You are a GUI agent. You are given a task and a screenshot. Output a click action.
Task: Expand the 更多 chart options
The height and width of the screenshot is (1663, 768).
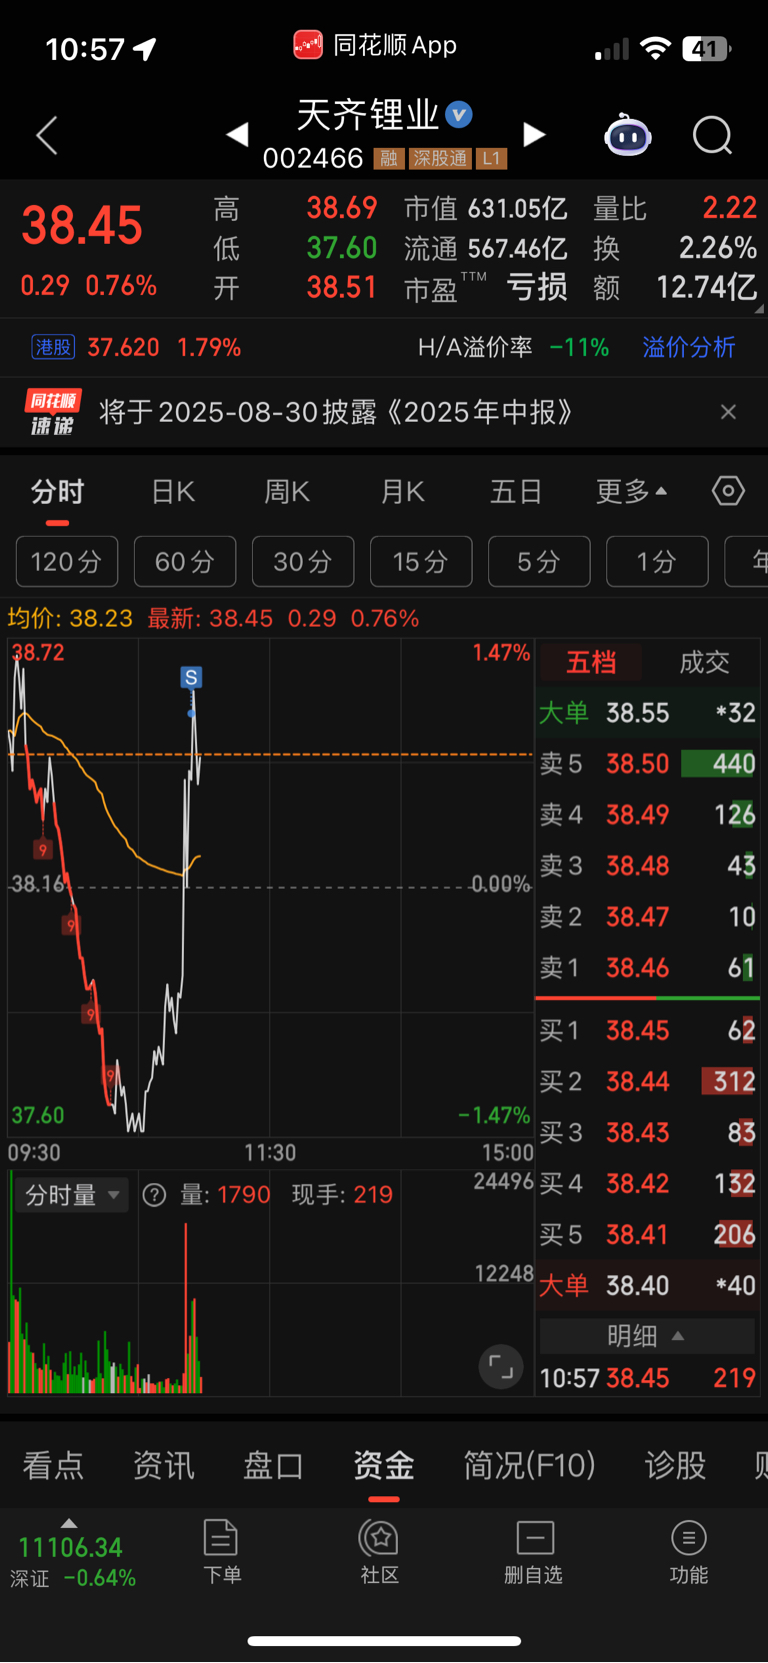(x=631, y=492)
